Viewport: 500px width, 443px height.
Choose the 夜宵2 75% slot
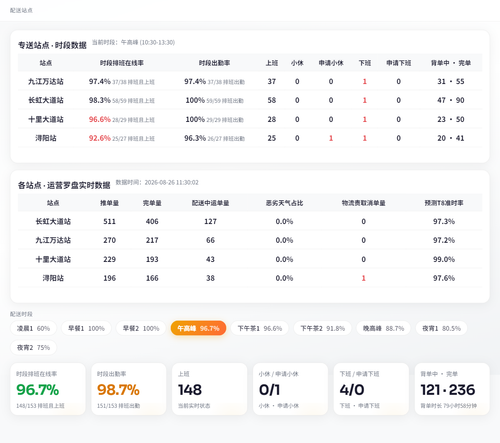point(33,348)
